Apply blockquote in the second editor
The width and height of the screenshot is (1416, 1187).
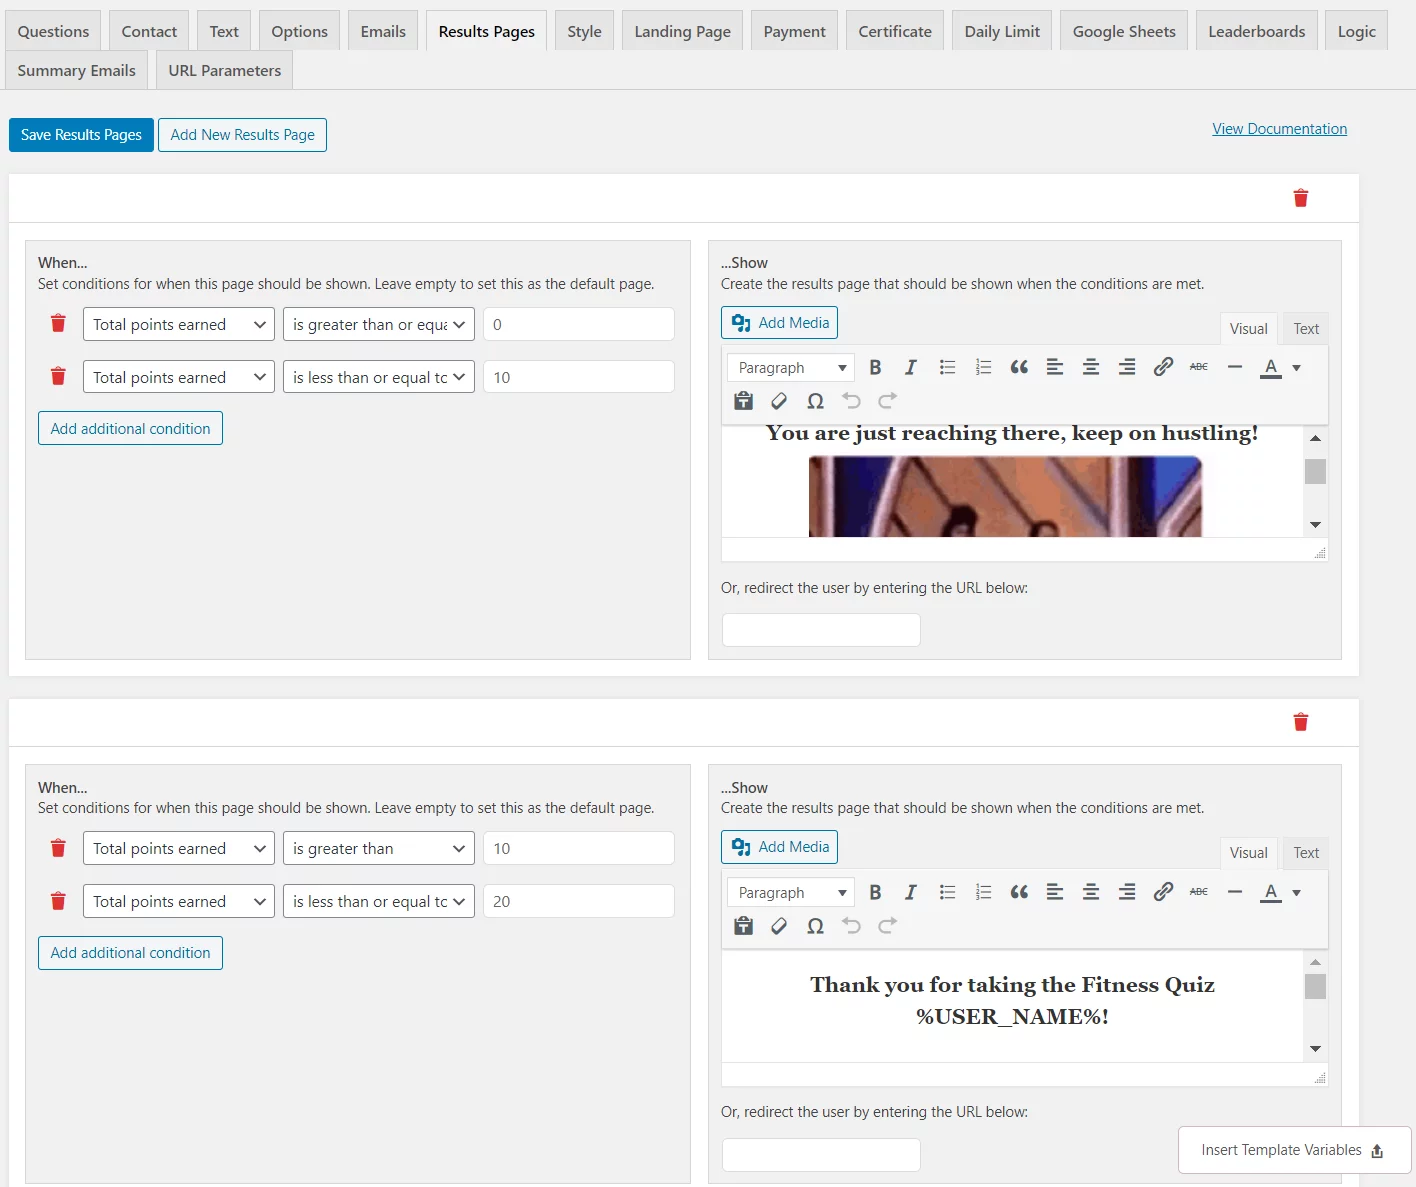[1019, 892]
